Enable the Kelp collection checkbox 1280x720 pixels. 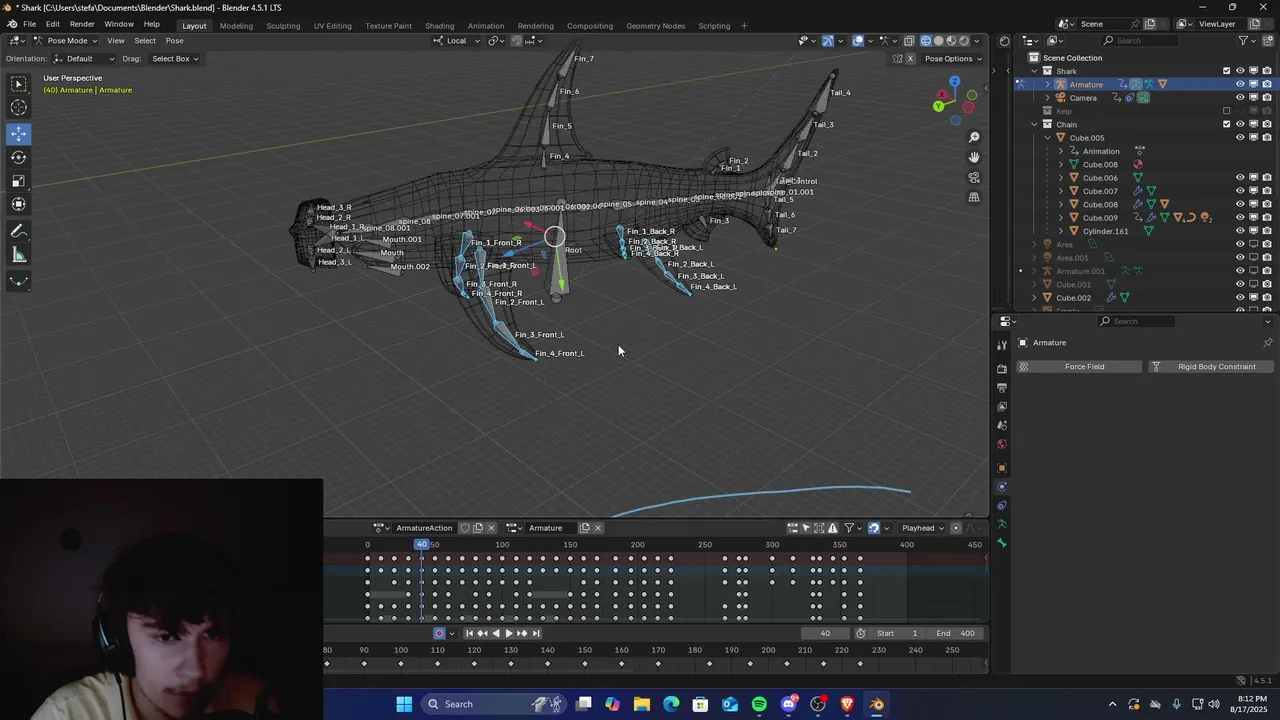(x=1226, y=111)
